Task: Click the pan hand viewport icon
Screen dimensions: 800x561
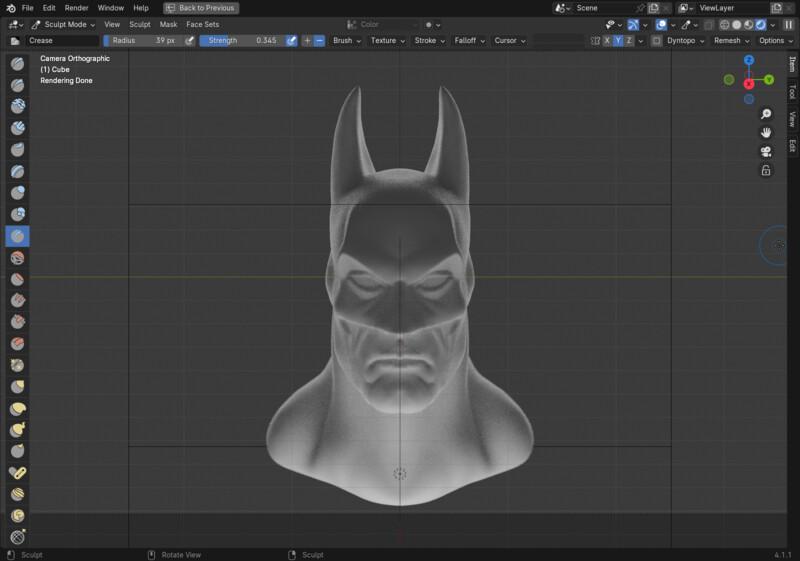Action: point(766,132)
